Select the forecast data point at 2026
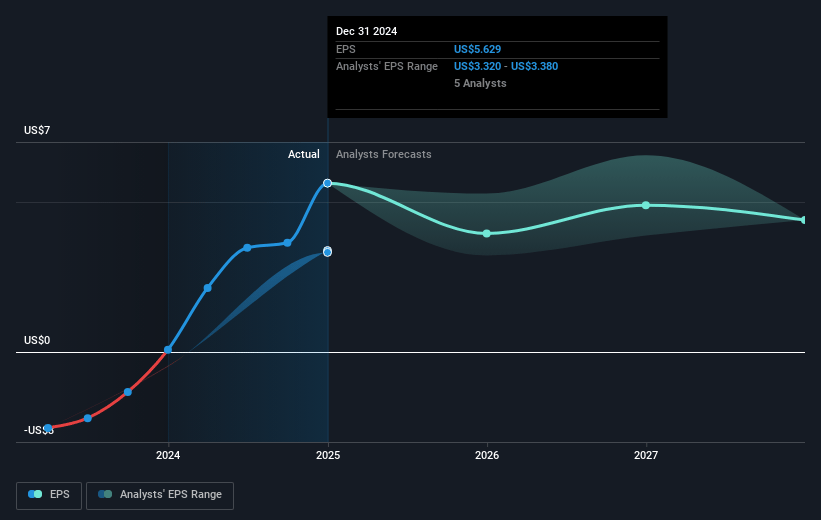Image resolution: width=821 pixels, height=520 pixels. click(x=487, y=234)
